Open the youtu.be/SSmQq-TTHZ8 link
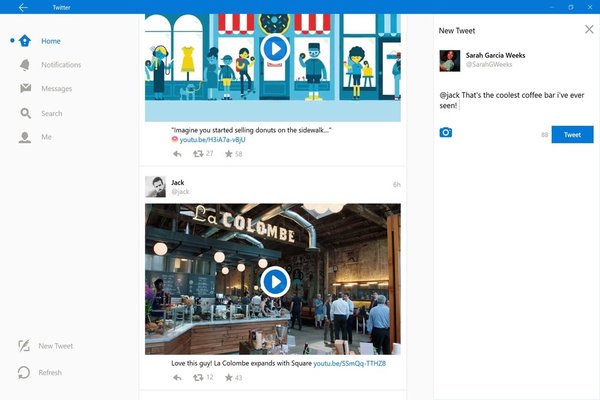 click(349, 364)
